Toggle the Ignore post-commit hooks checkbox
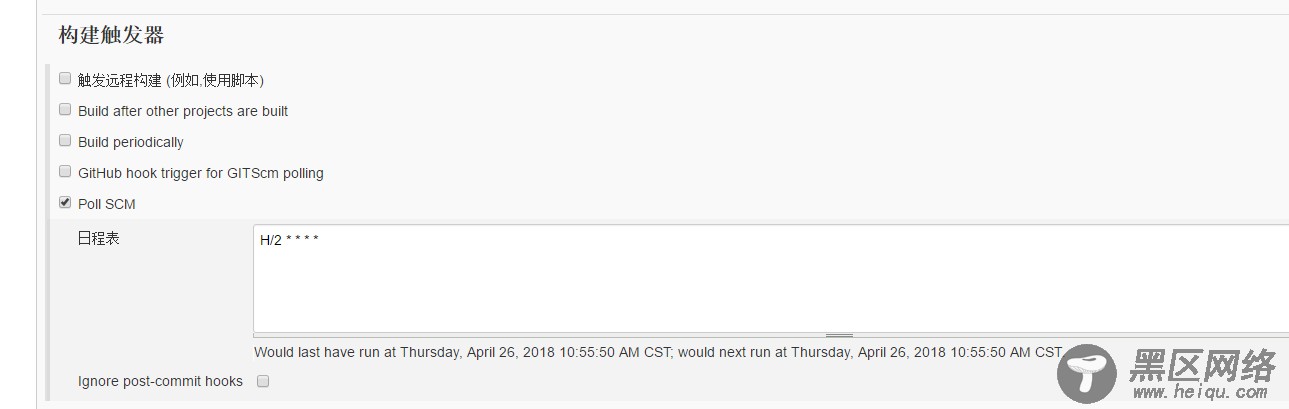The width and height of the screenshot is (1289, 409). (263, 381)
